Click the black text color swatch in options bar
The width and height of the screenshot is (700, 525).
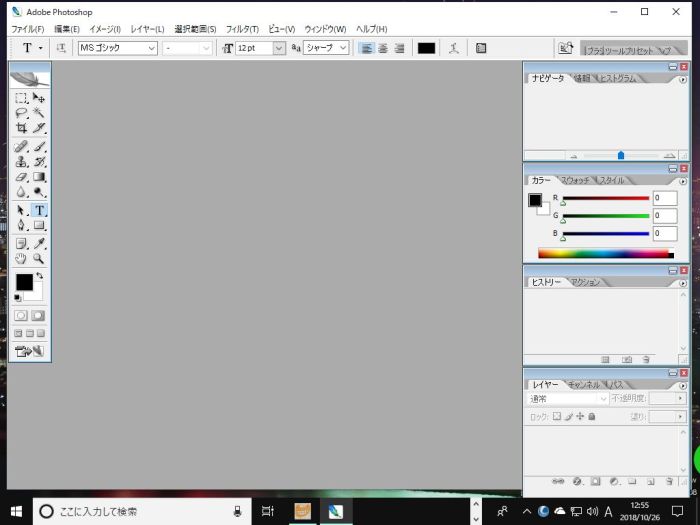click(426, 47)
